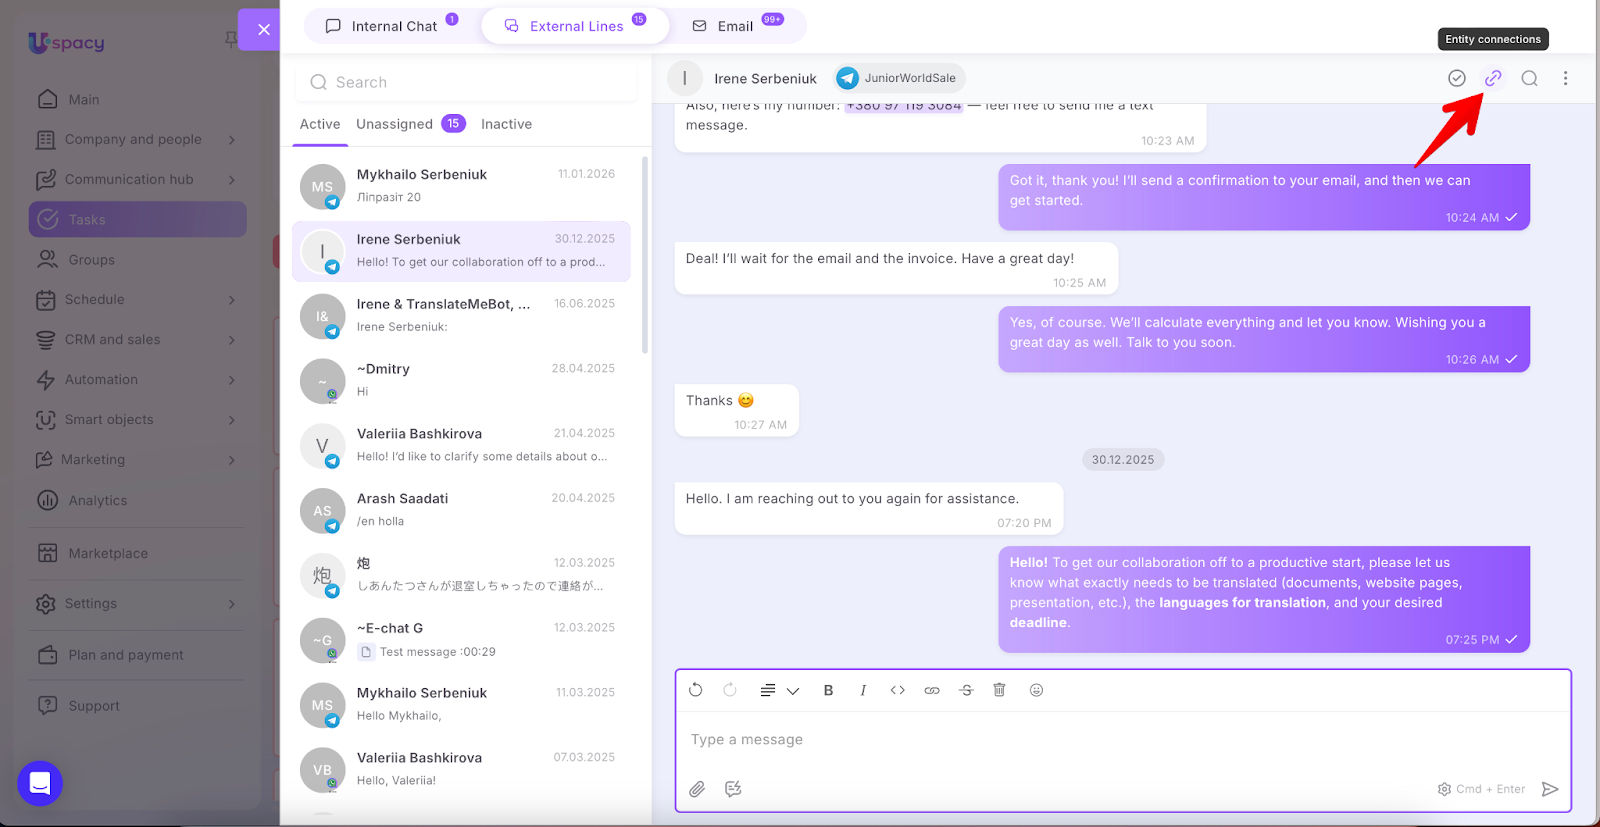
Task: Click the send message arrow icon
Action: click(1550, 789)
